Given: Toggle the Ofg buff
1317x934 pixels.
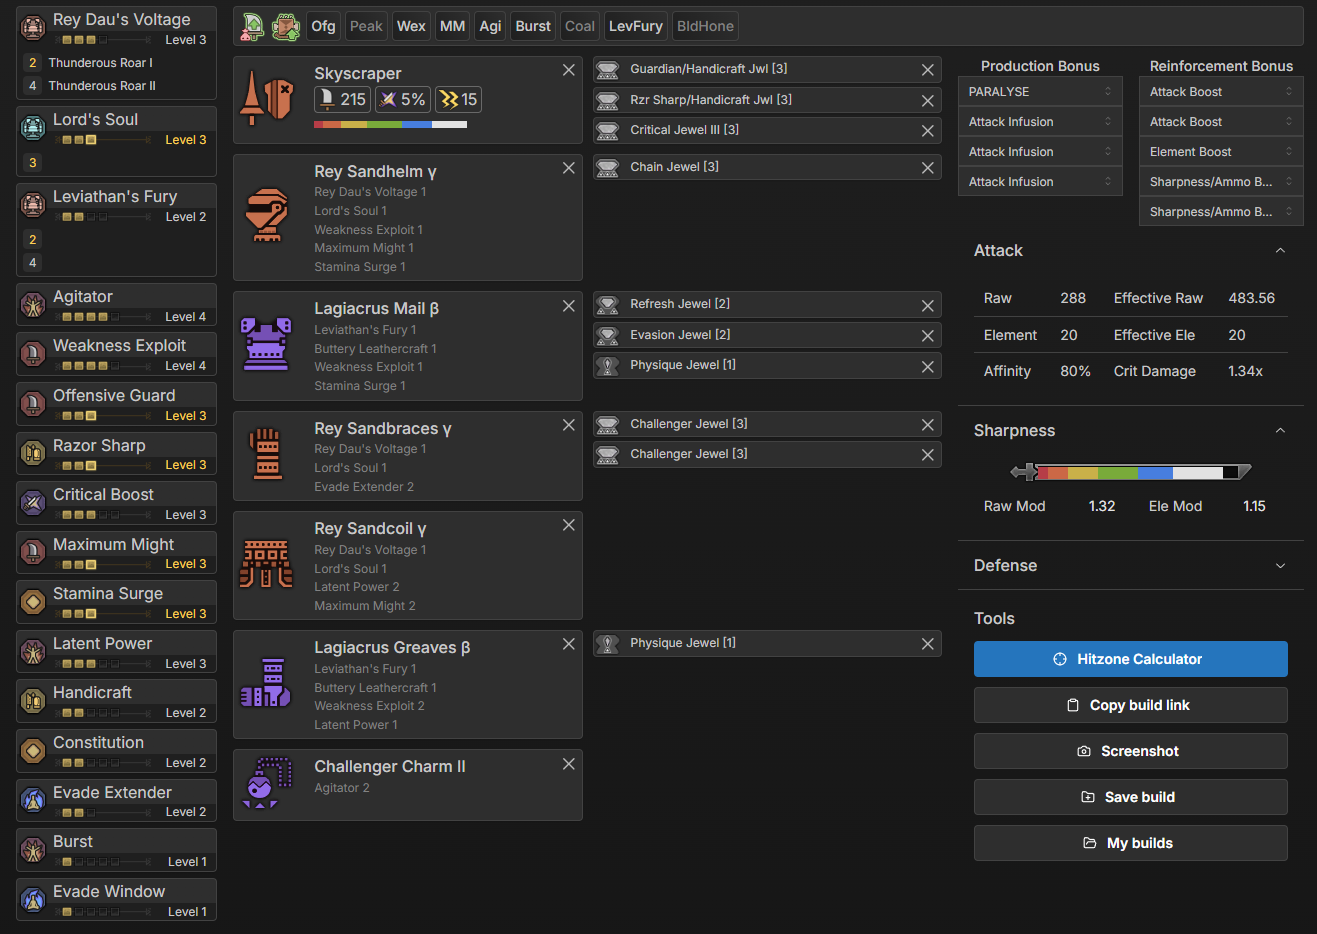Looking at the screenshot, I should [x=323, y=26].
